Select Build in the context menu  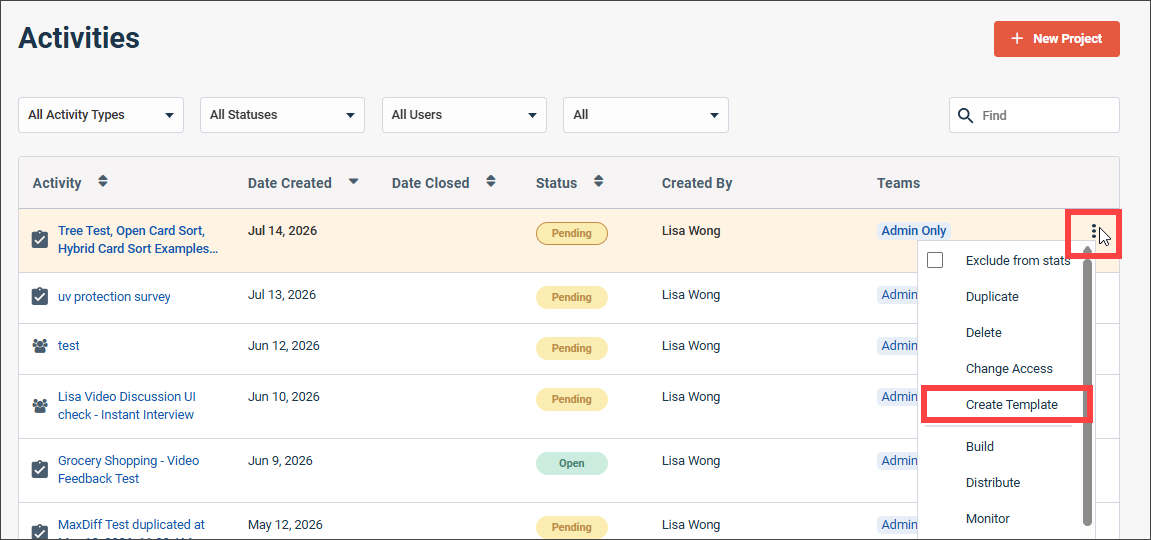tap(979, 446)
